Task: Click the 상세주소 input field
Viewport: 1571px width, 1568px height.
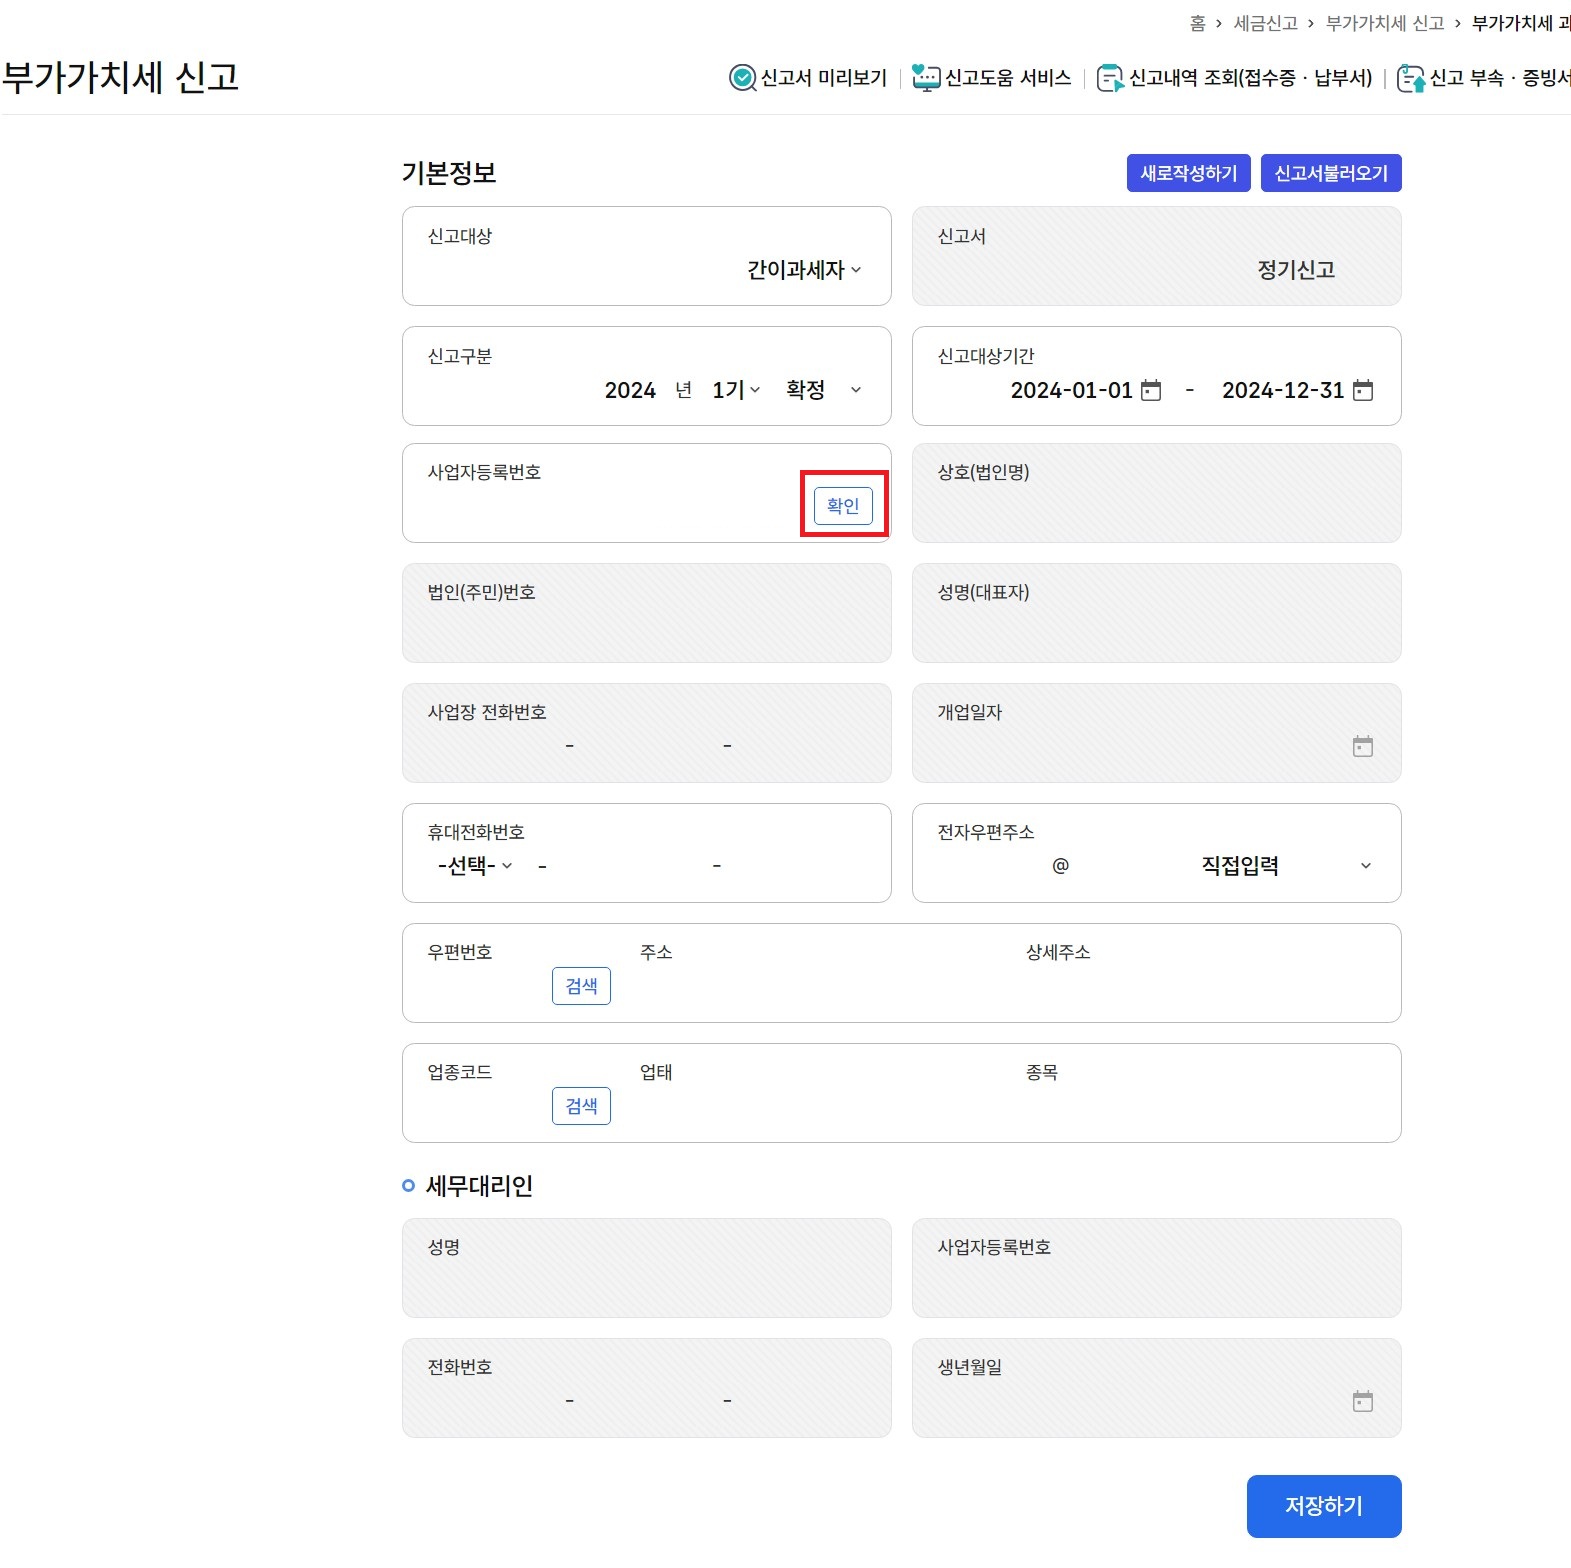Action: pyautogui.click(x=1200, y=986)
